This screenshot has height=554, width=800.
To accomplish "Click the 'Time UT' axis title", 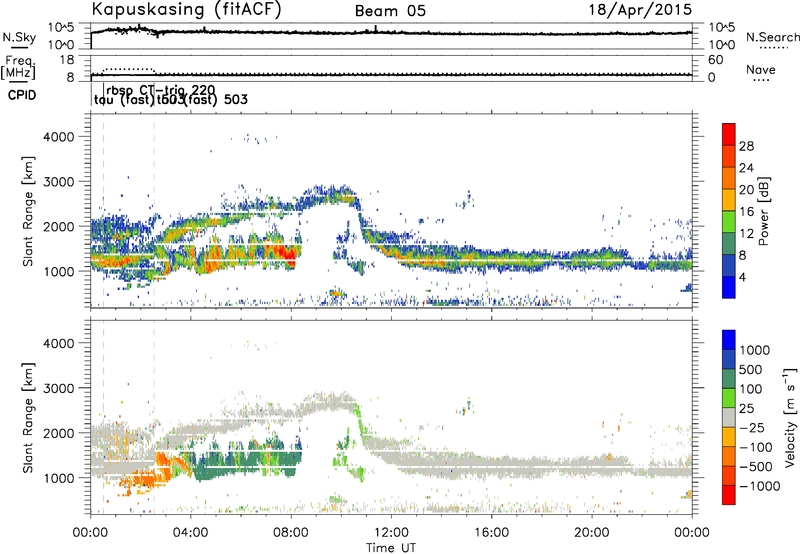I will tap(391, 548).
